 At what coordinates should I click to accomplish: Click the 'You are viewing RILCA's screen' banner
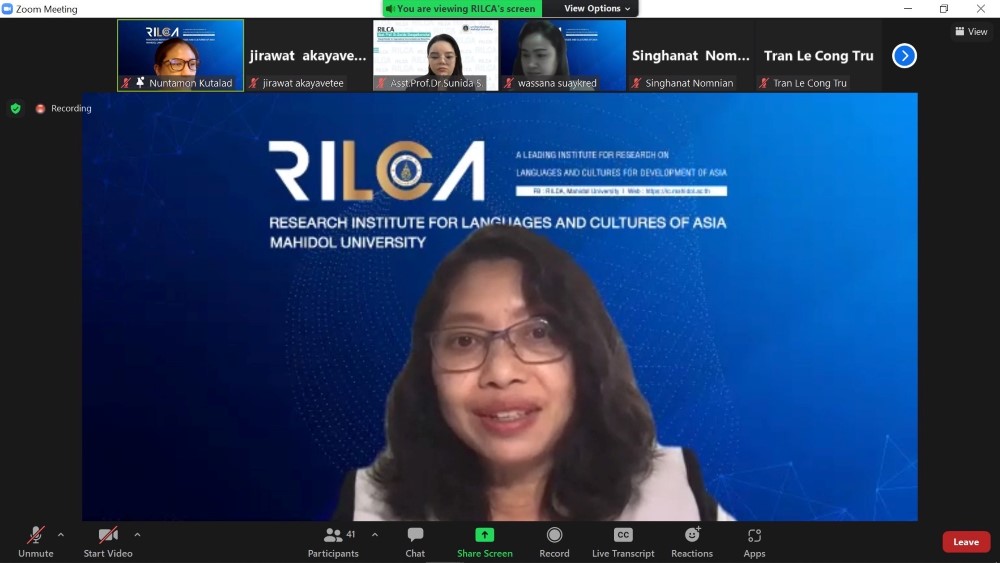point(462,8)
